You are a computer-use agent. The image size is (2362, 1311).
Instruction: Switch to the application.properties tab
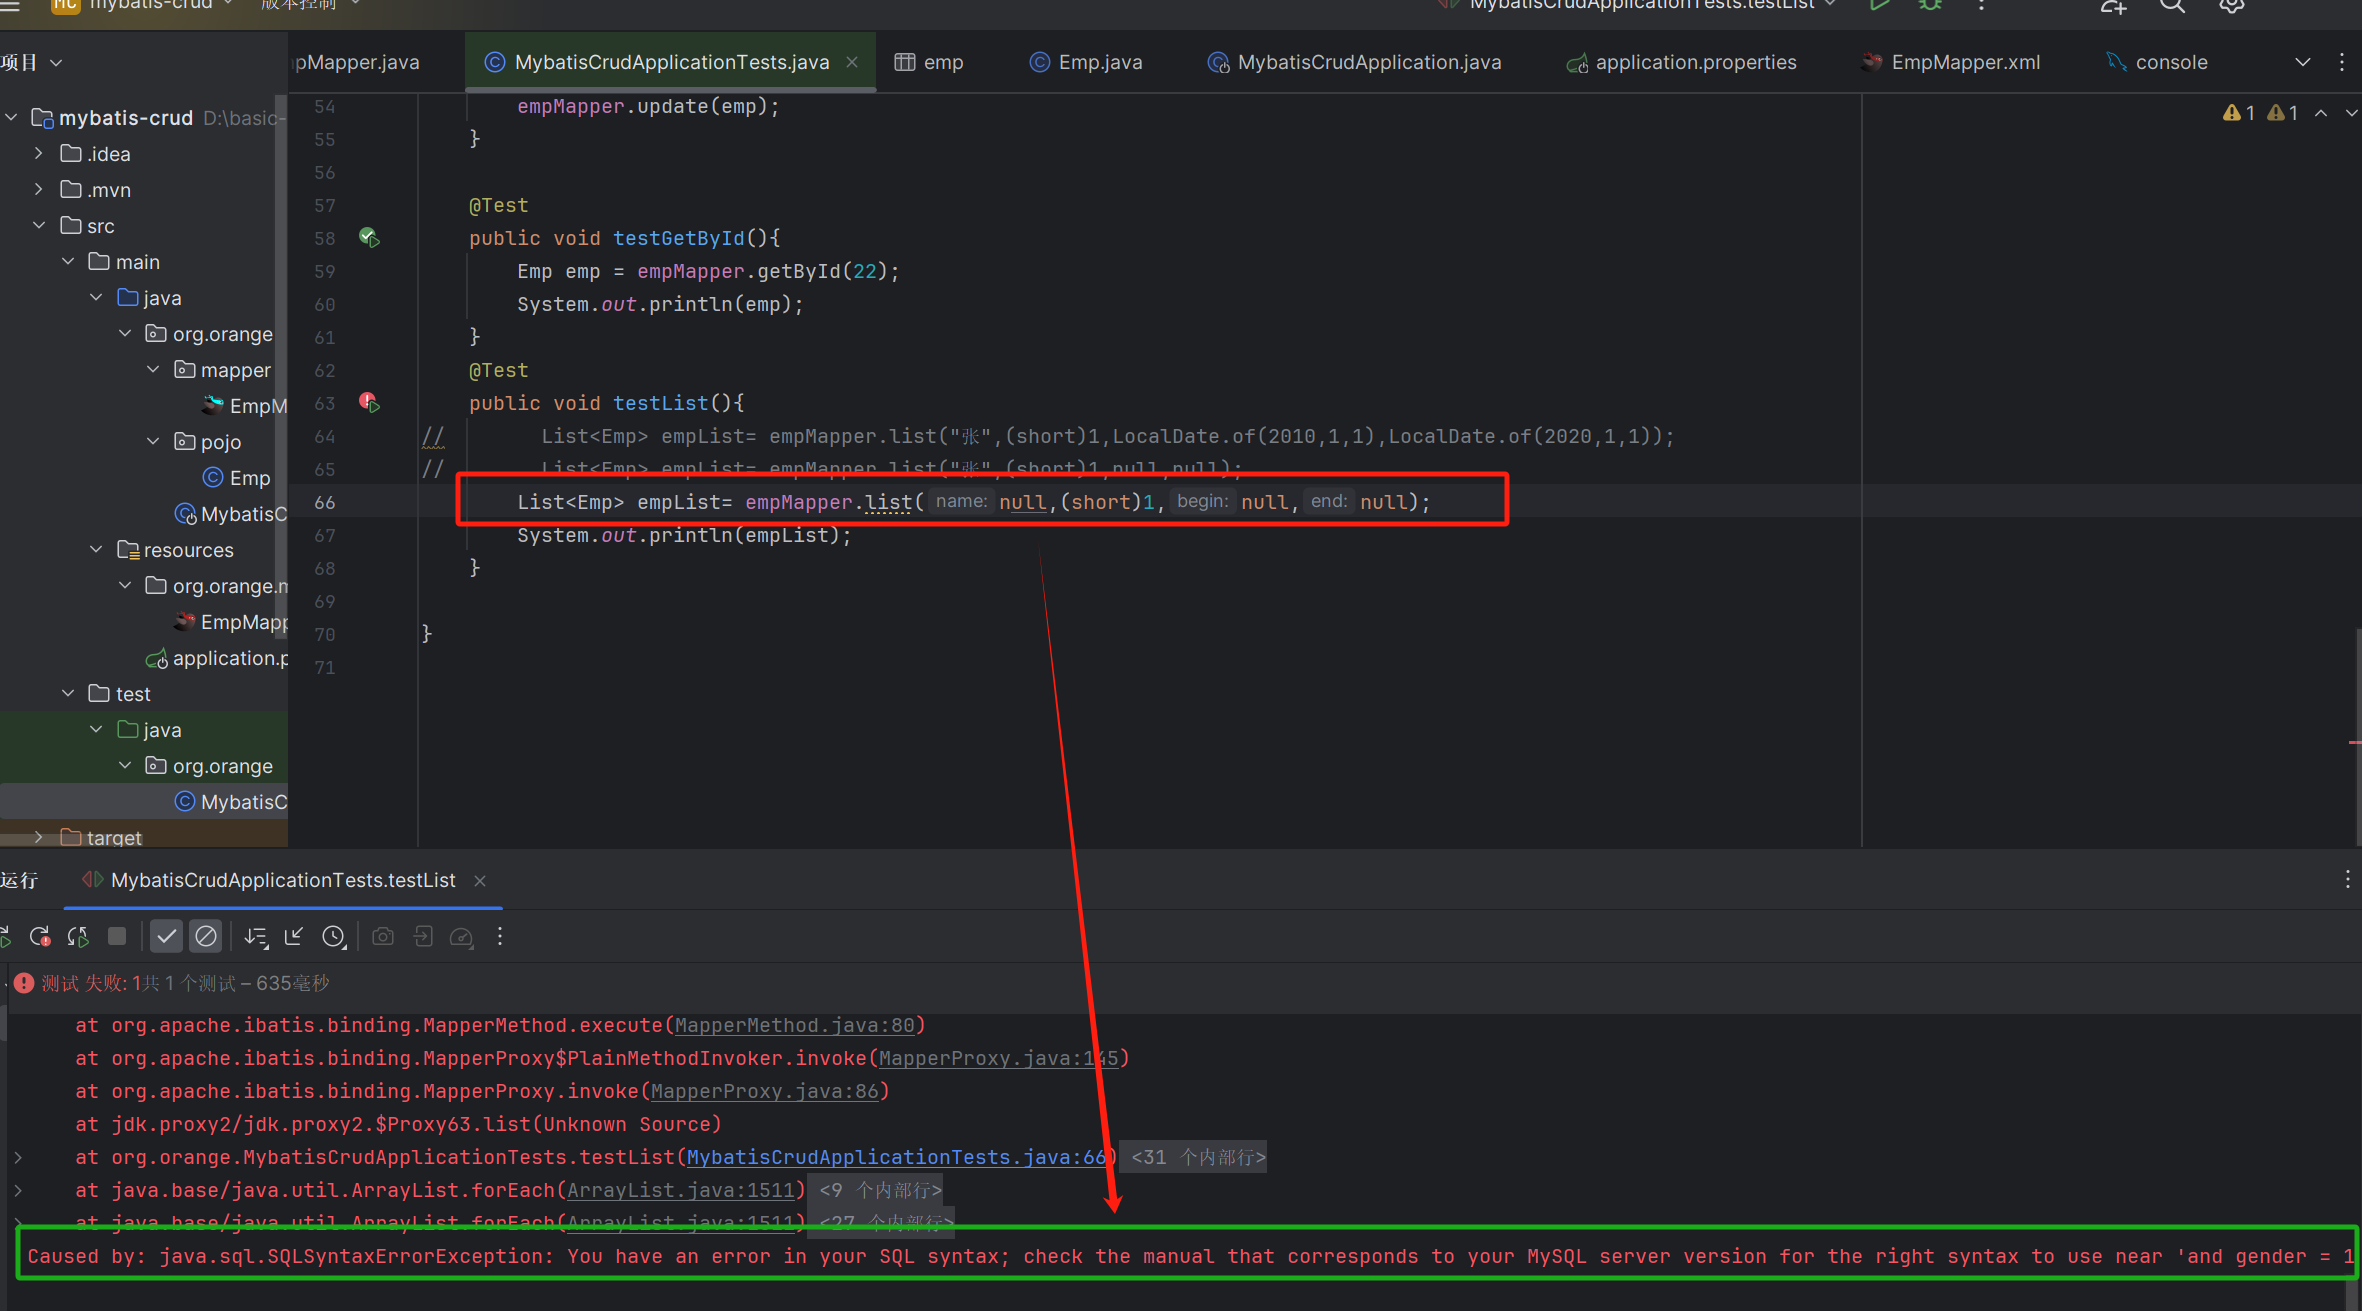point(1682,62)
